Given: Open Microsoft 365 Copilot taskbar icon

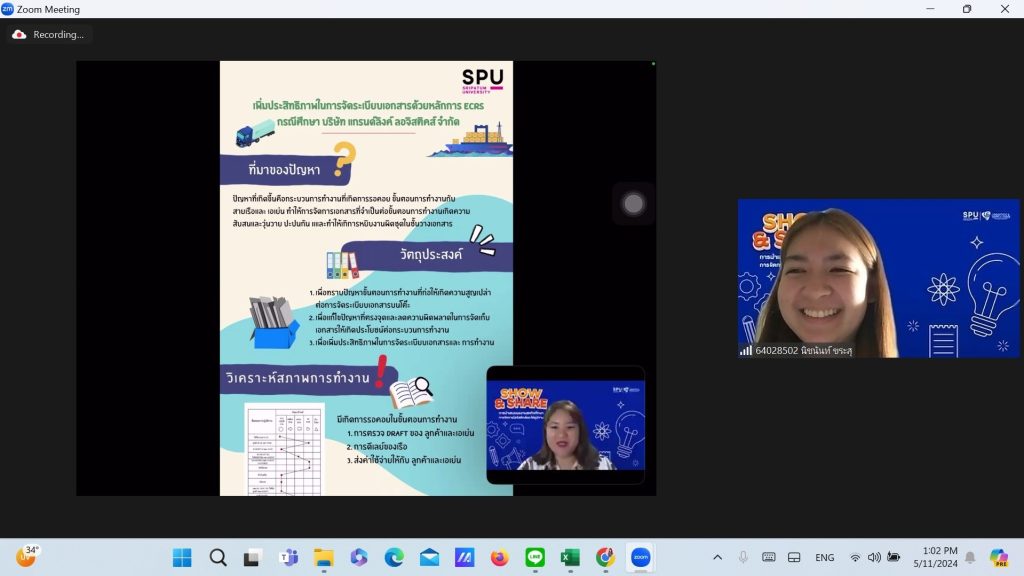Looking at the screenshot, I should tap(359, 558).
